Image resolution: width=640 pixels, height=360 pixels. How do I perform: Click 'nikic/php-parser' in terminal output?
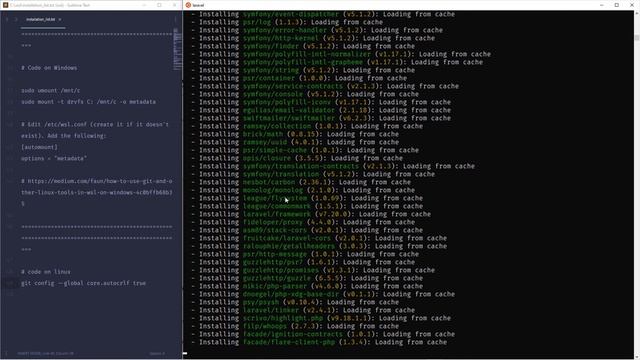pyautogui.click(x=275, y=286)
